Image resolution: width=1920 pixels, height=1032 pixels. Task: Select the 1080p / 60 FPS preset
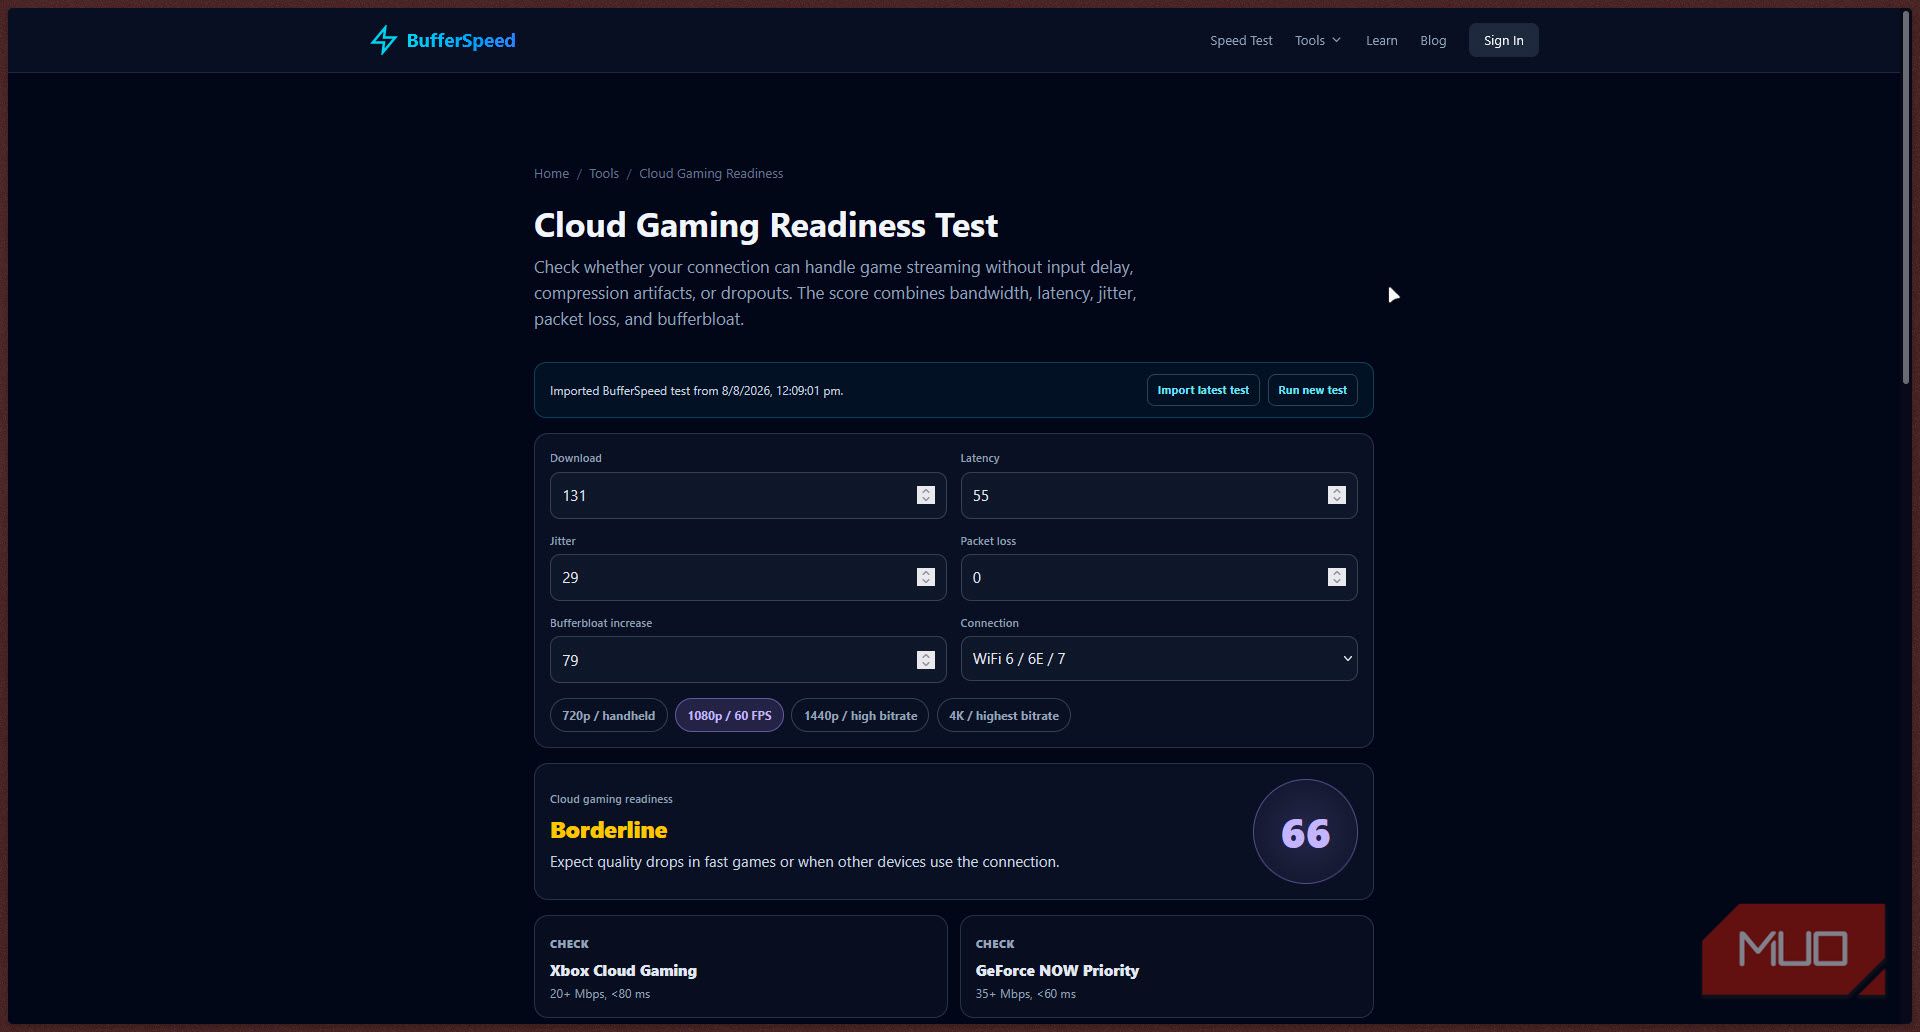(x=729, y=715)
